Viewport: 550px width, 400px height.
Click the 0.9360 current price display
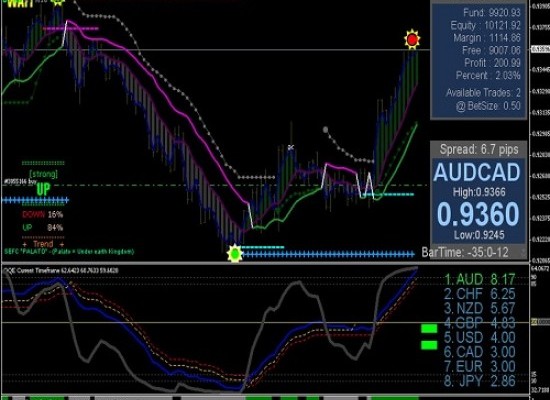[x=478, y=214]
